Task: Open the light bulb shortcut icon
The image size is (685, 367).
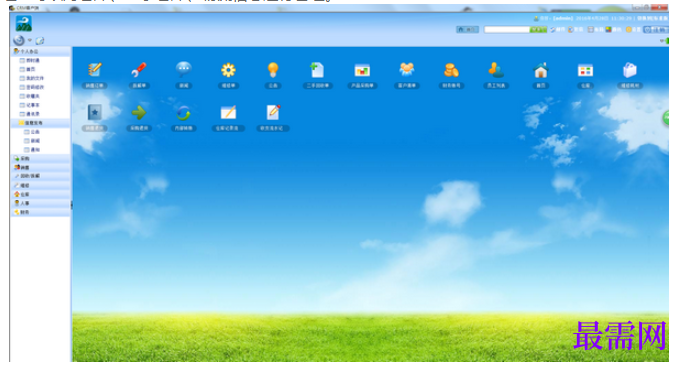Action: [273, 70]
